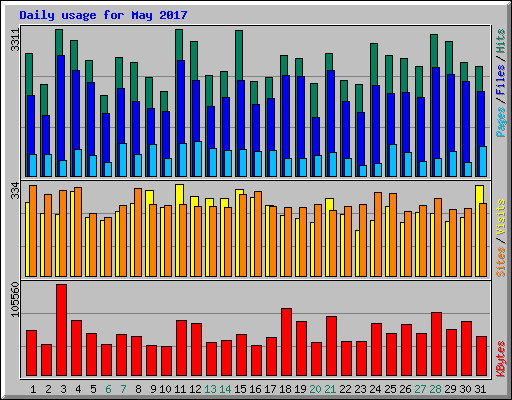
Task: Click the yellow Visits bar for day 11
Action: pos(179,194)
